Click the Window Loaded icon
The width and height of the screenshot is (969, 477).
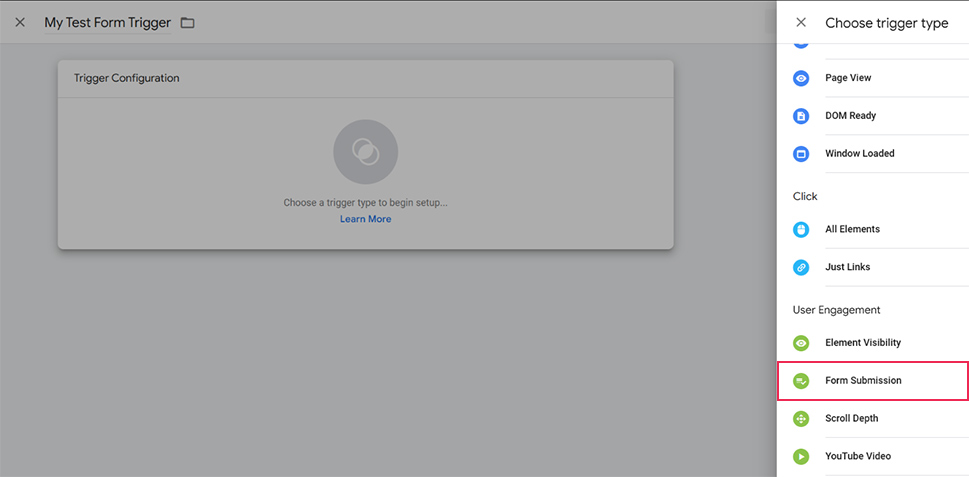click(x=801, y=154)
